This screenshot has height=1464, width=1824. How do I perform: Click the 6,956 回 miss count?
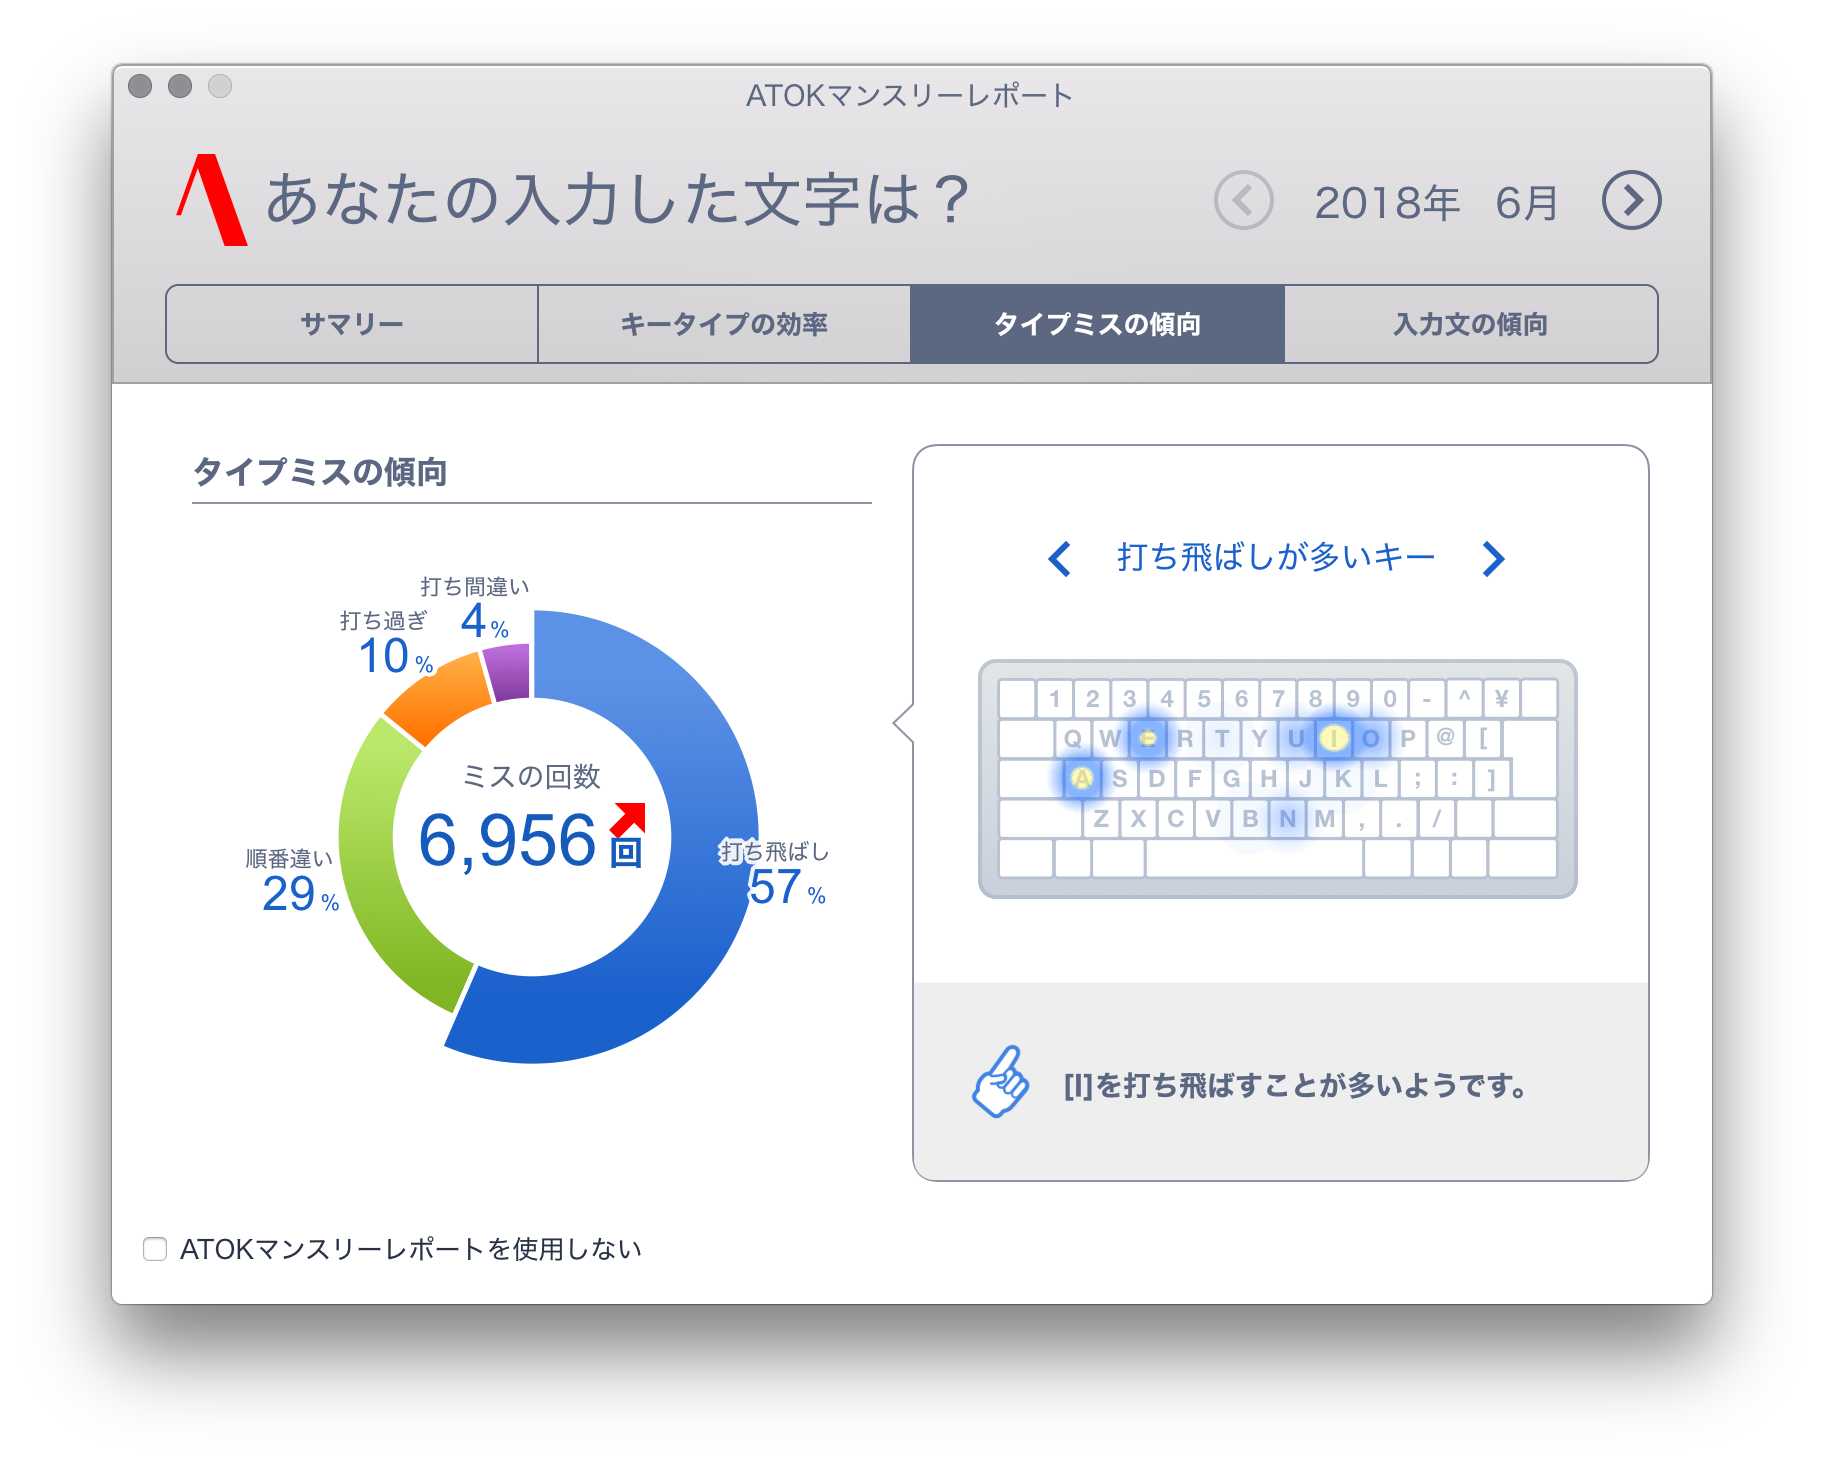pos(530,841)
